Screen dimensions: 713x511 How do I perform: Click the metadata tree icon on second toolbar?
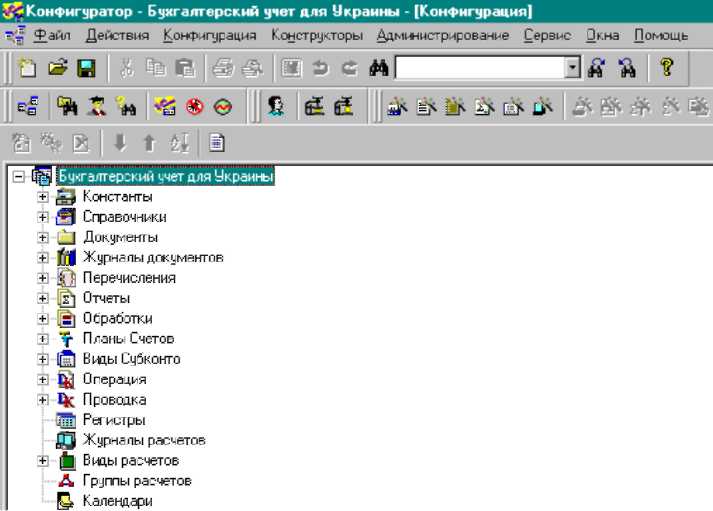point(28,107)
